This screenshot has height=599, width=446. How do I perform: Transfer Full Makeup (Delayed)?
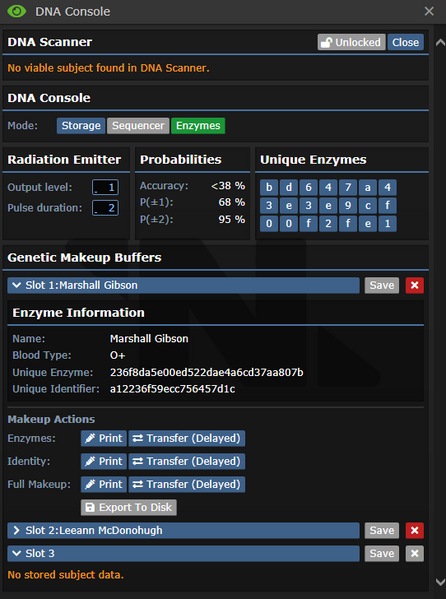[187, 484]
